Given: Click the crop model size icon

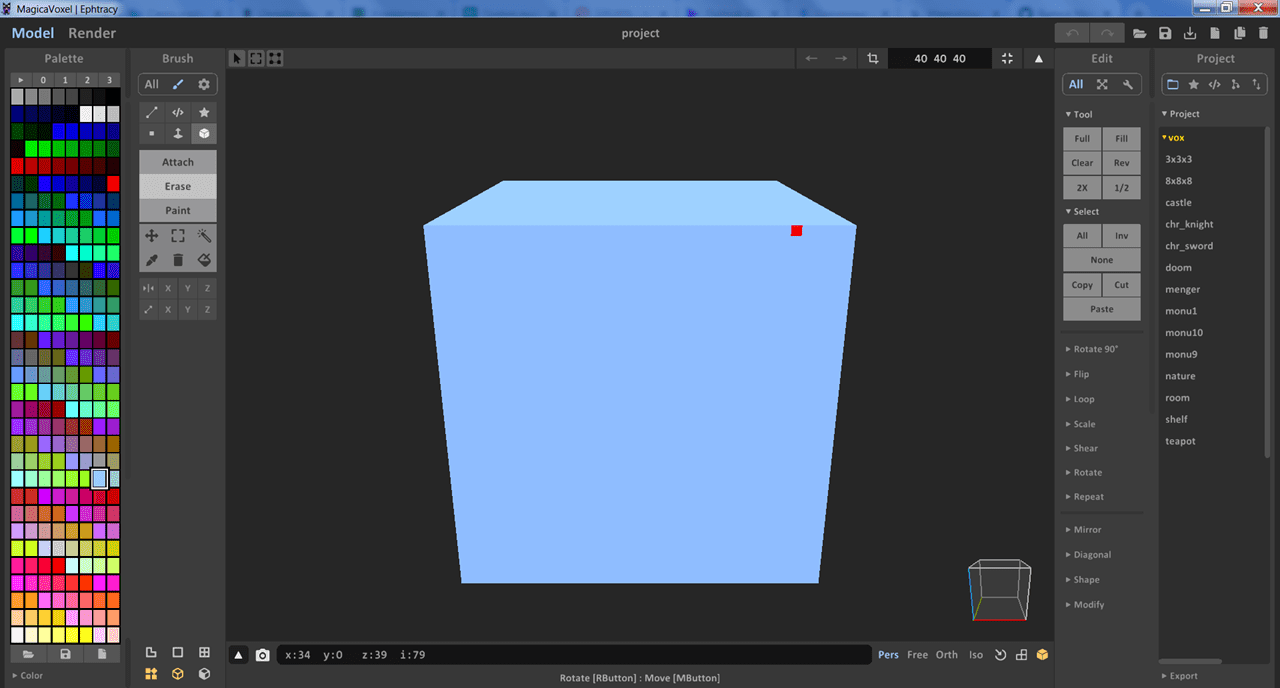Looking at the screenshot, I should tap(873, 59).
